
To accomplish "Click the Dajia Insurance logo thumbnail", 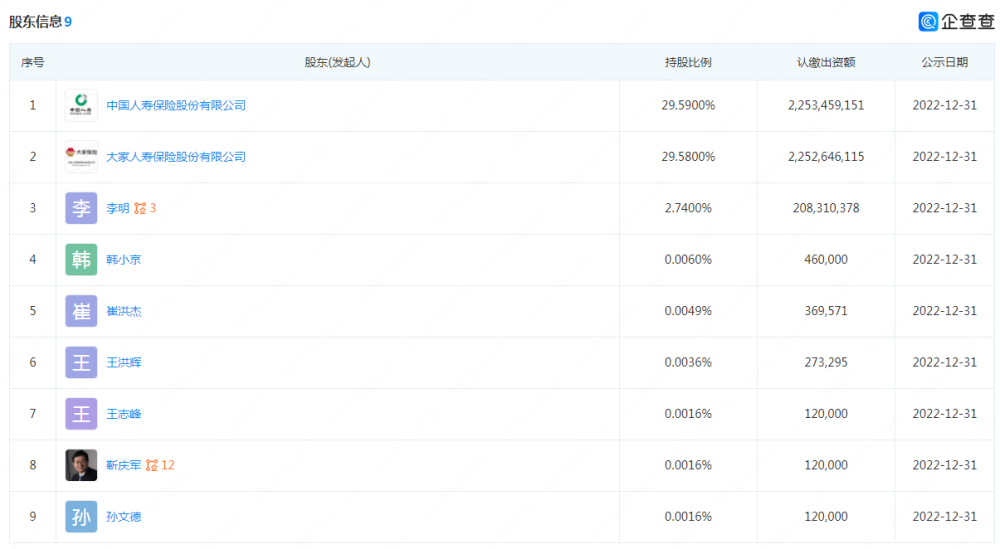I will pos(81,157).
